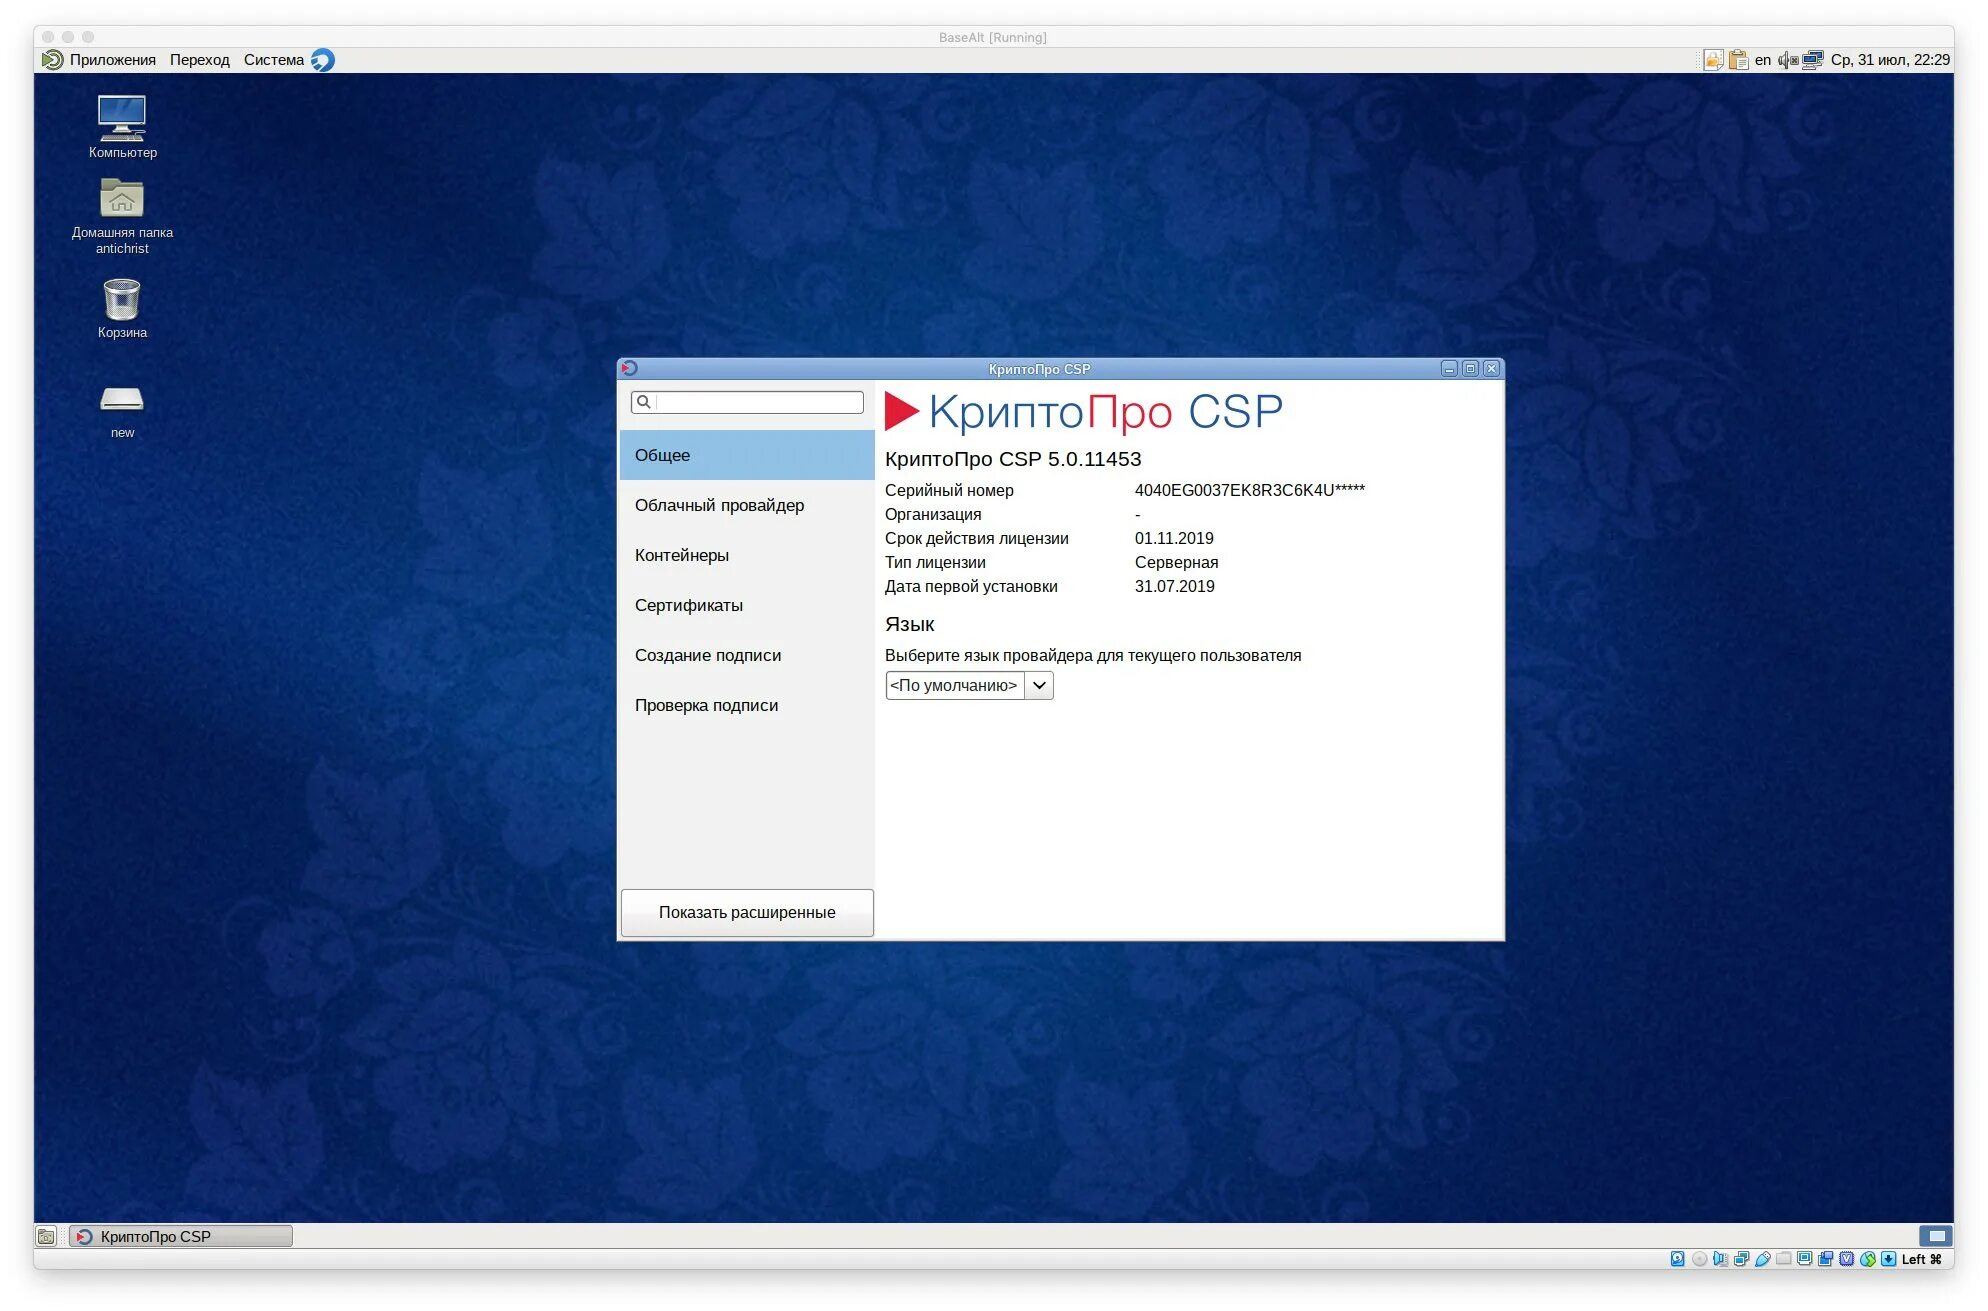Open the Приложения menu

112,60
